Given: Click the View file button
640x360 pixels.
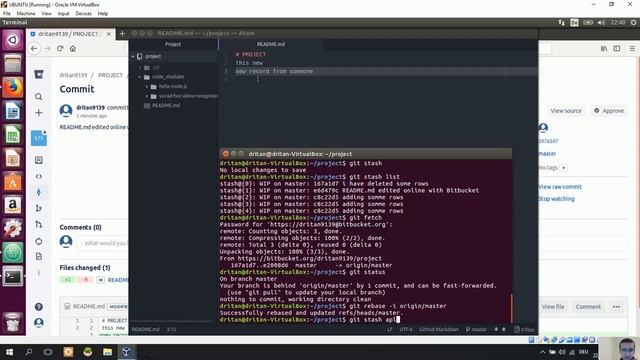Looking at the screenshot, I should click(x=553, y=307).
